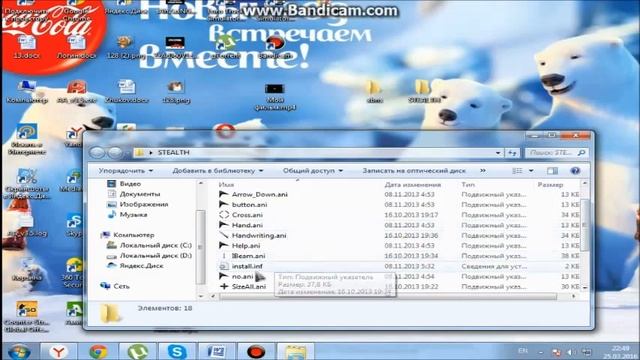Click the navigation pane scrollbar
640x360 pixels.
click(x=200, y=247)
